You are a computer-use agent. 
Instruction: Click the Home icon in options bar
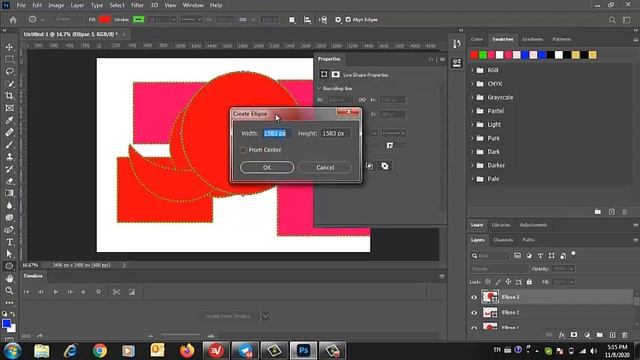pyautogui.click(x=13, y=20)
